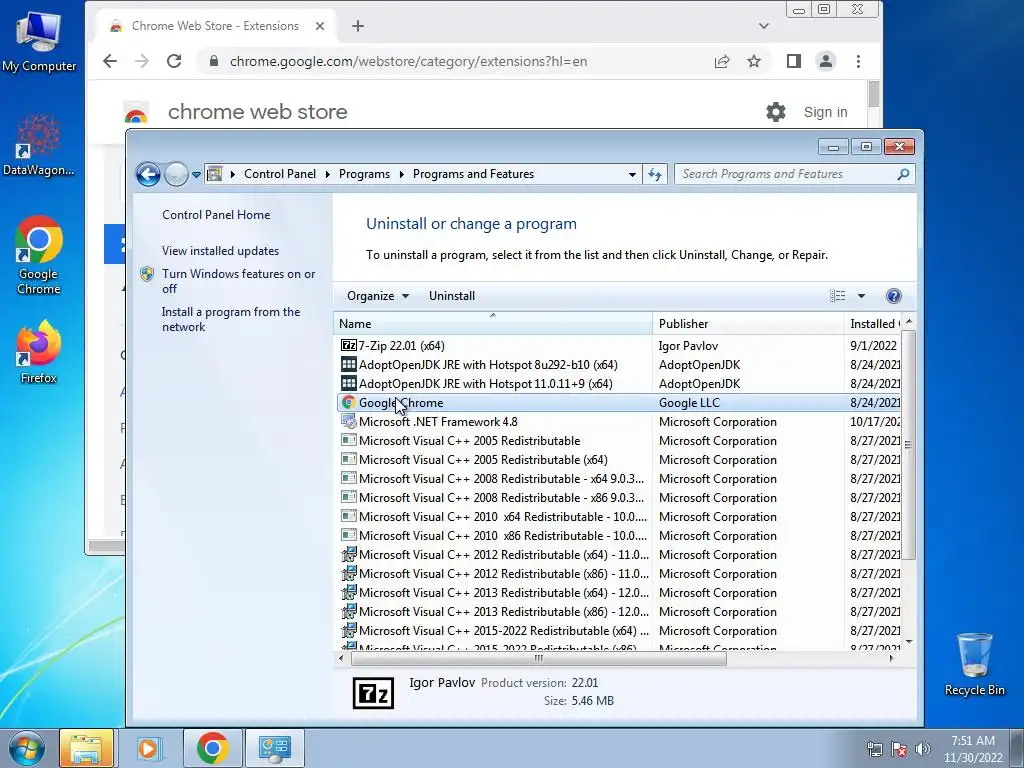
Task: Select Google Chrome desktop shortcut
Action: coord(39,255)
